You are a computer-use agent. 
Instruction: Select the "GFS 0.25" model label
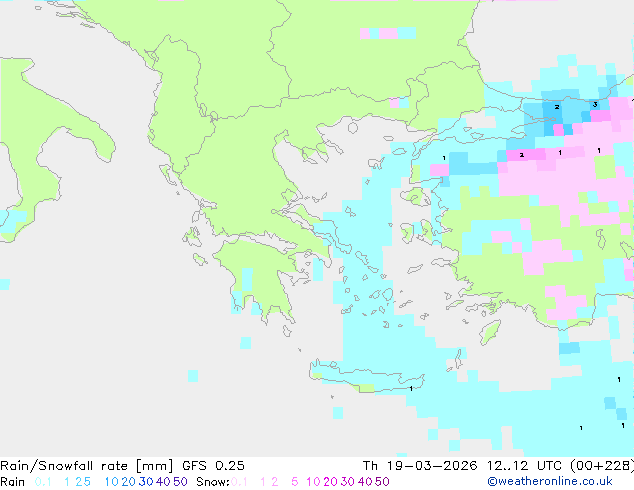(x=213, y=466)
